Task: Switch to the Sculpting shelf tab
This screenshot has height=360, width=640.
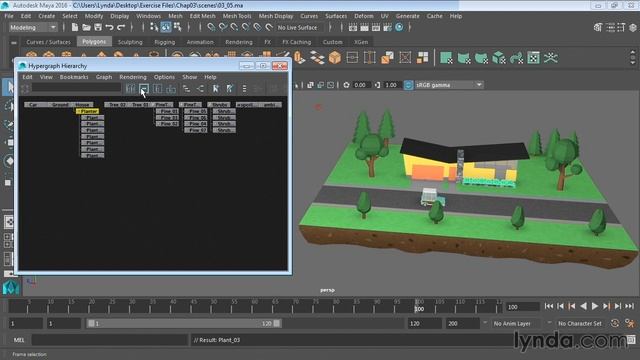Action: coord(130,42)
